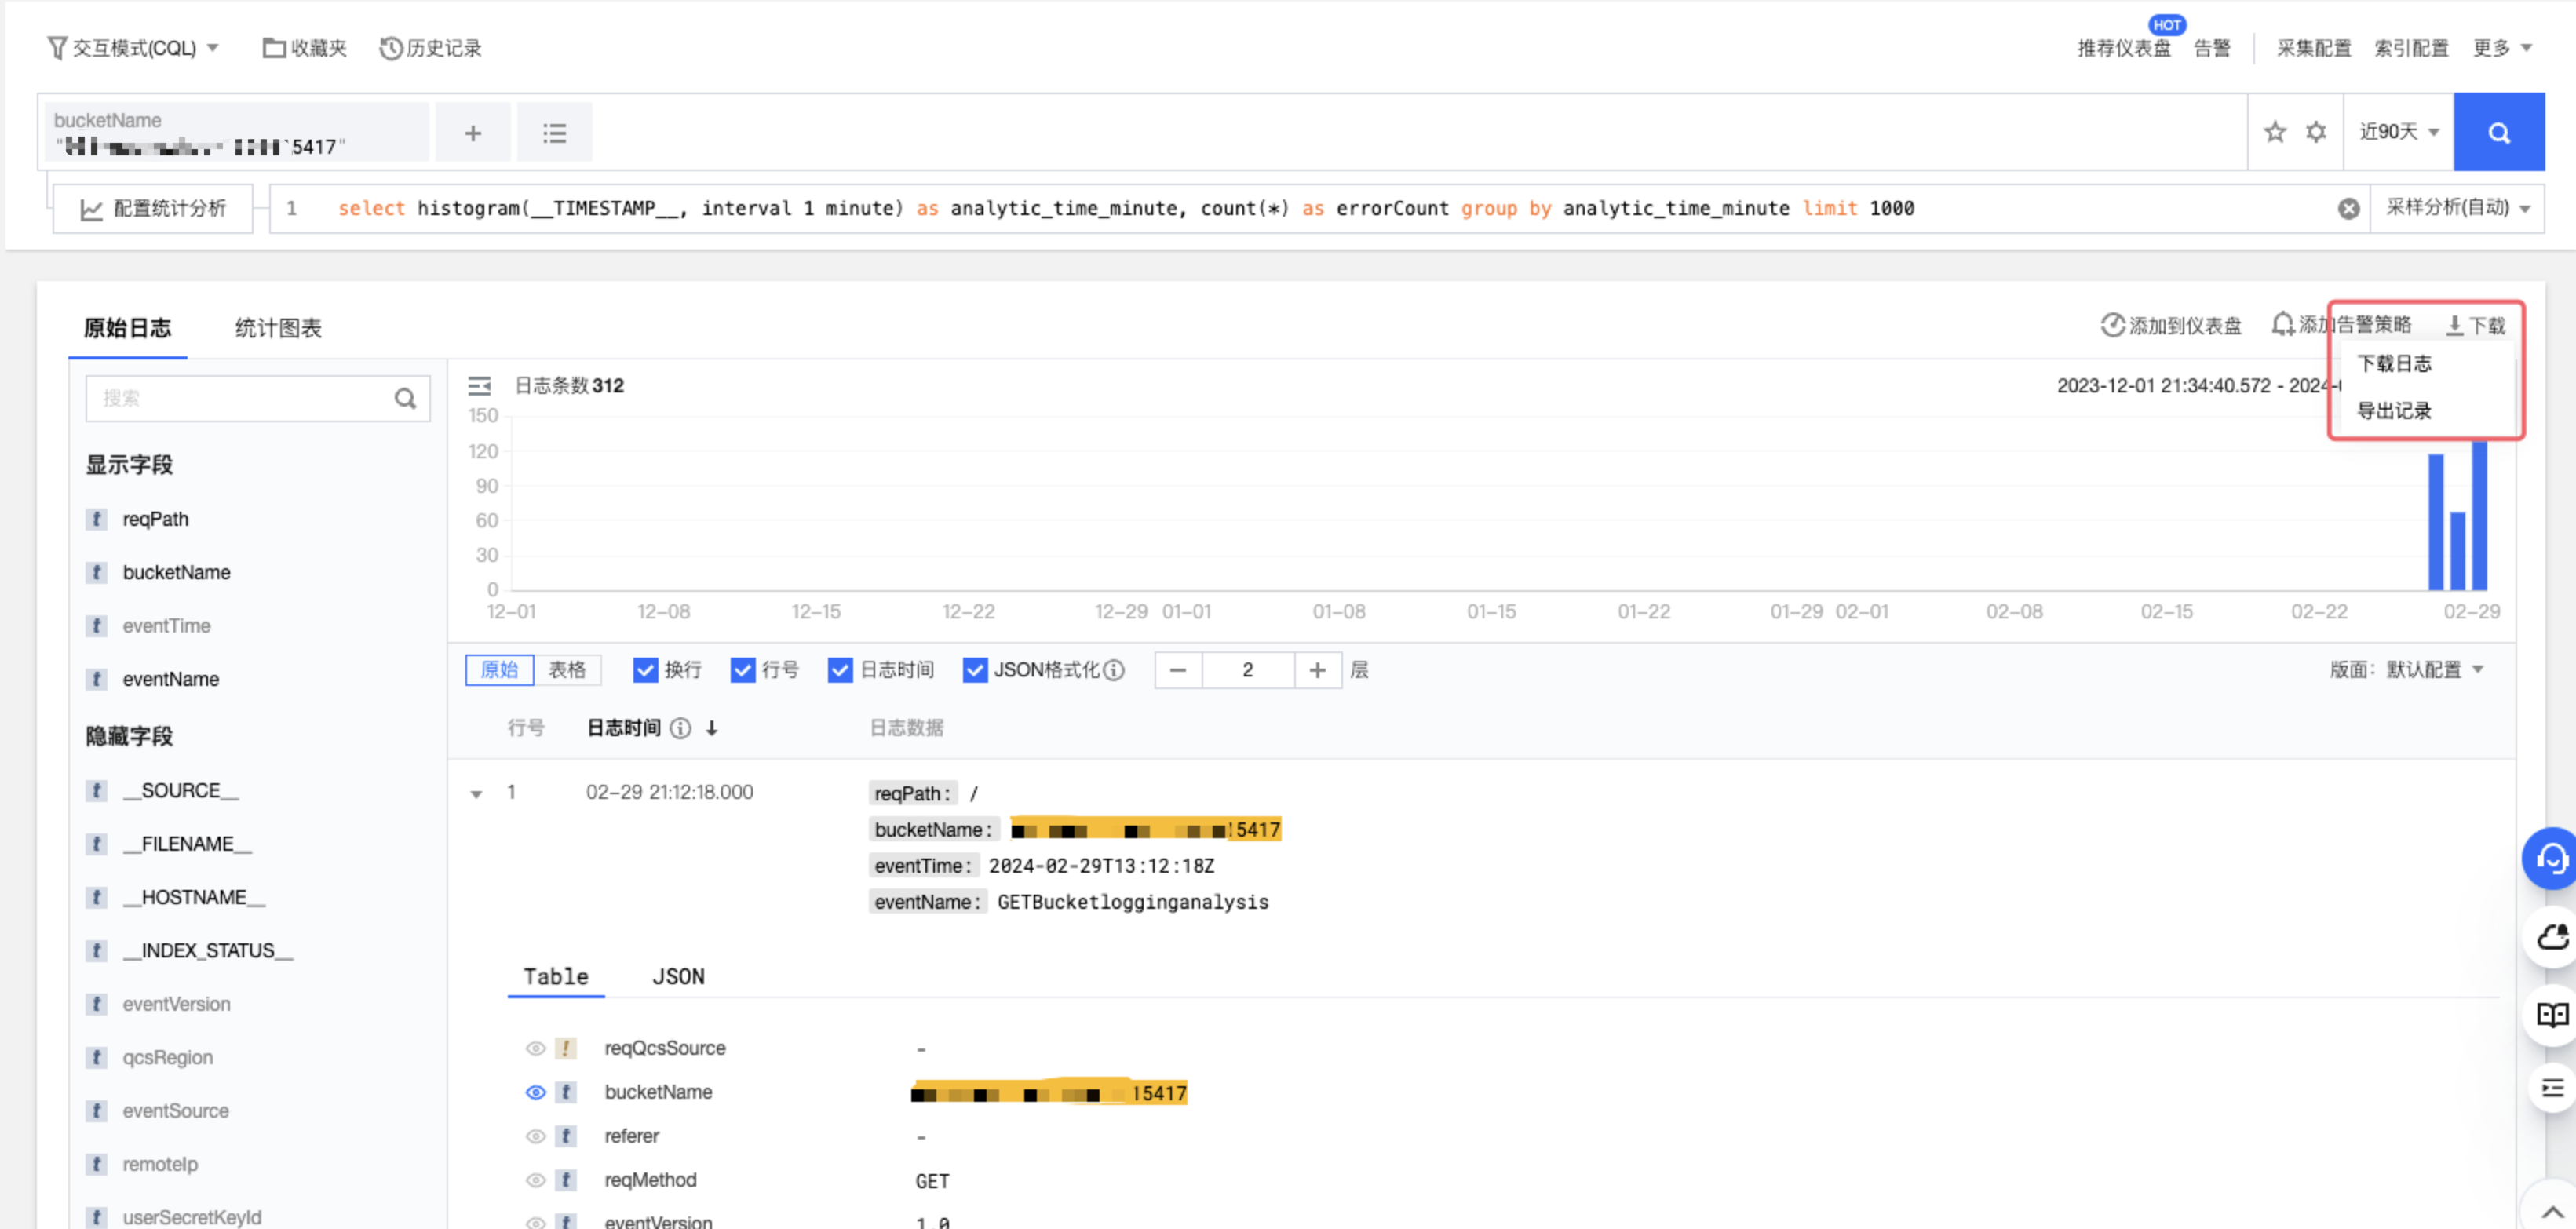
Task: Collapse log row 1 with arrow
Action: click(x=476, y=794)
